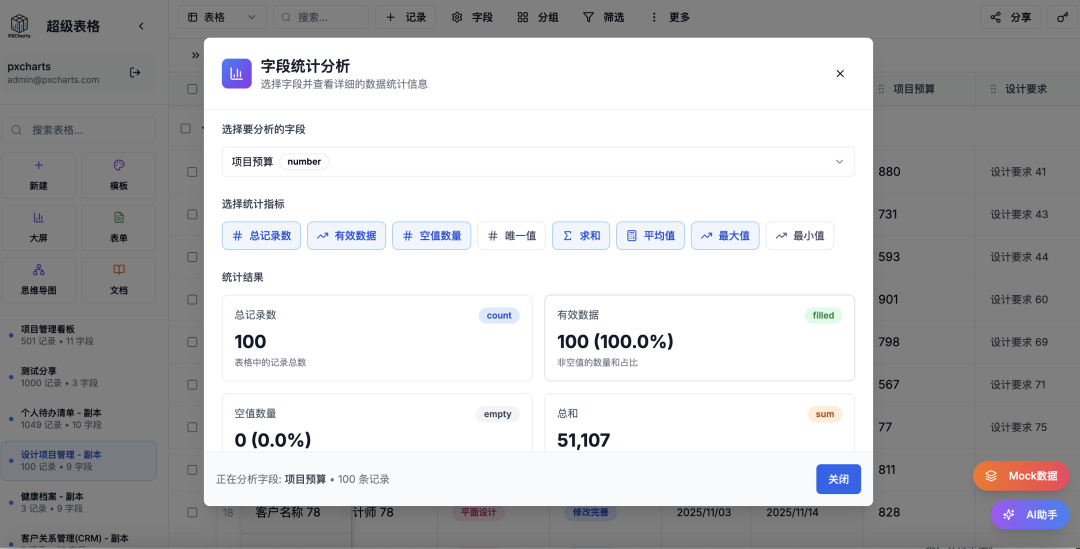Click the key icon button

(1063, 17)
